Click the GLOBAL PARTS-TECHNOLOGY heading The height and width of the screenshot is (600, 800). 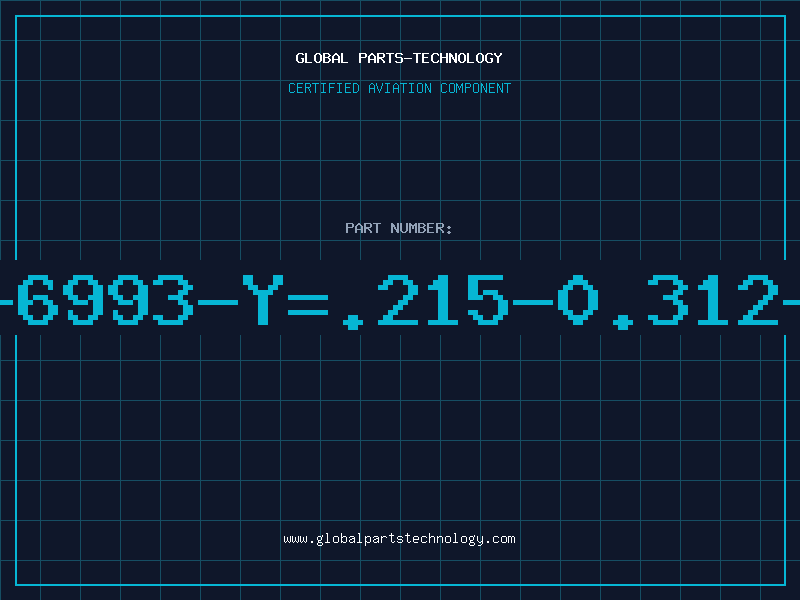(x=399, y=58)
